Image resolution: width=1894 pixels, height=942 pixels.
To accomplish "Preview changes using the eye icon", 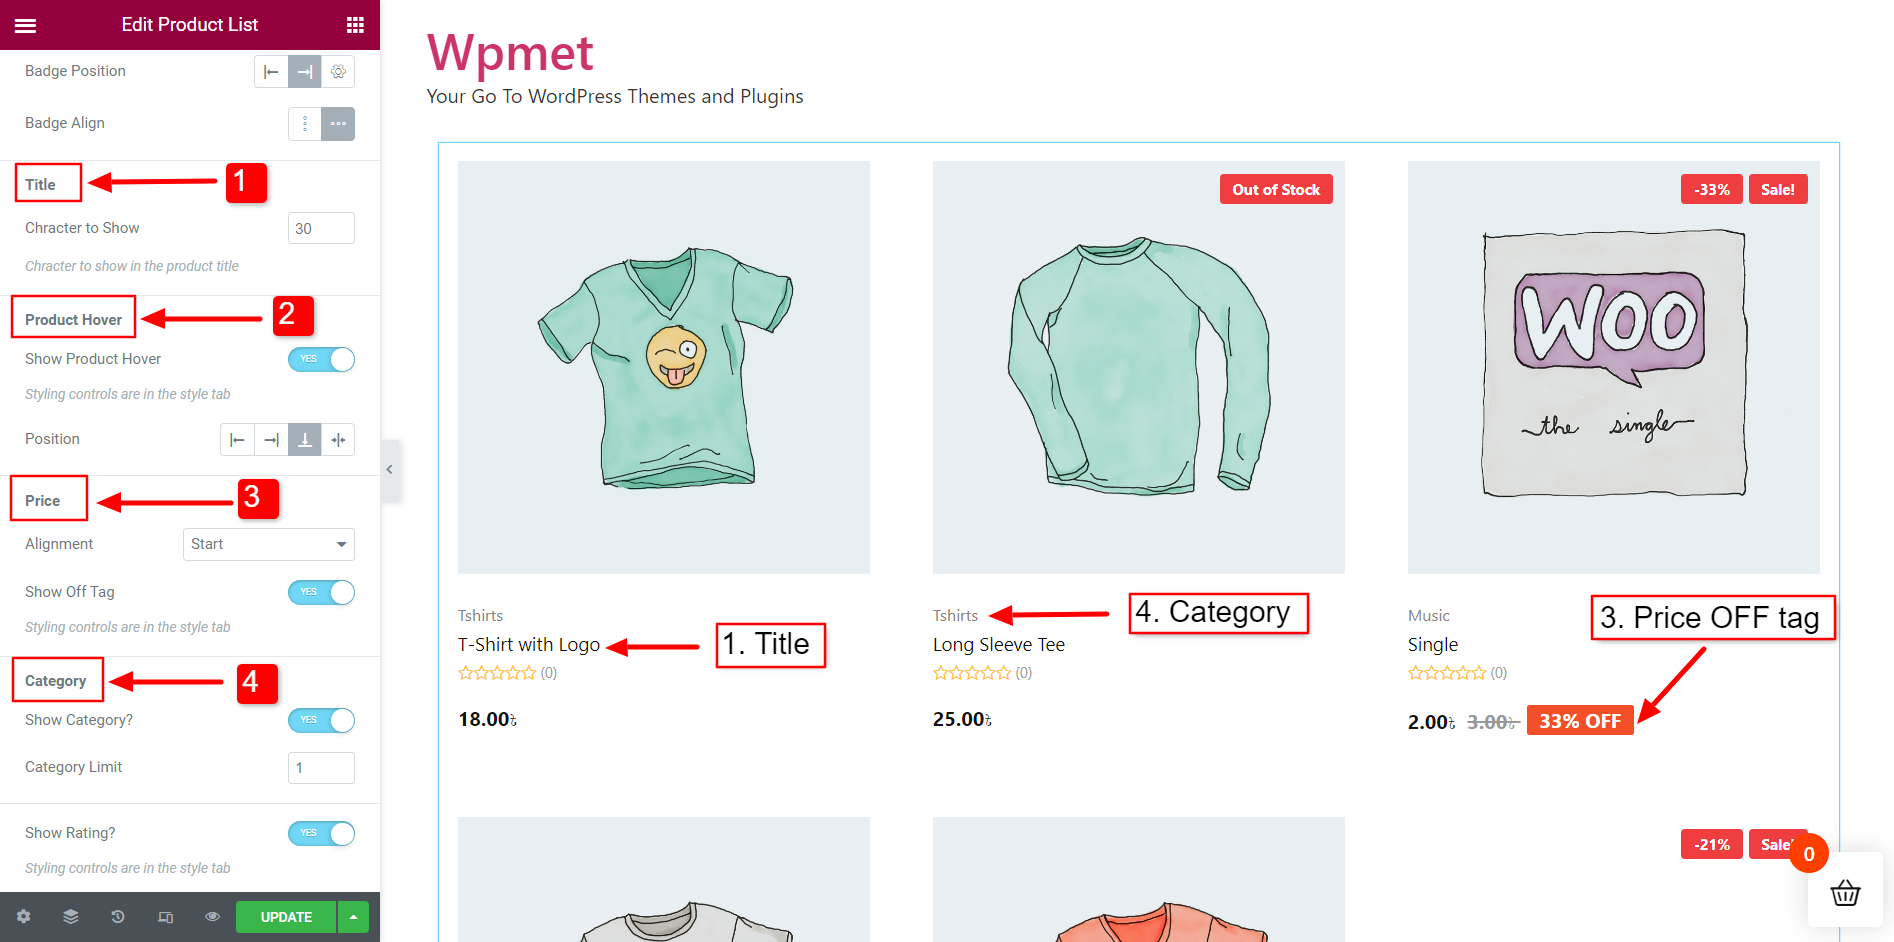I will pyautogui.click(x=212, y=917).
